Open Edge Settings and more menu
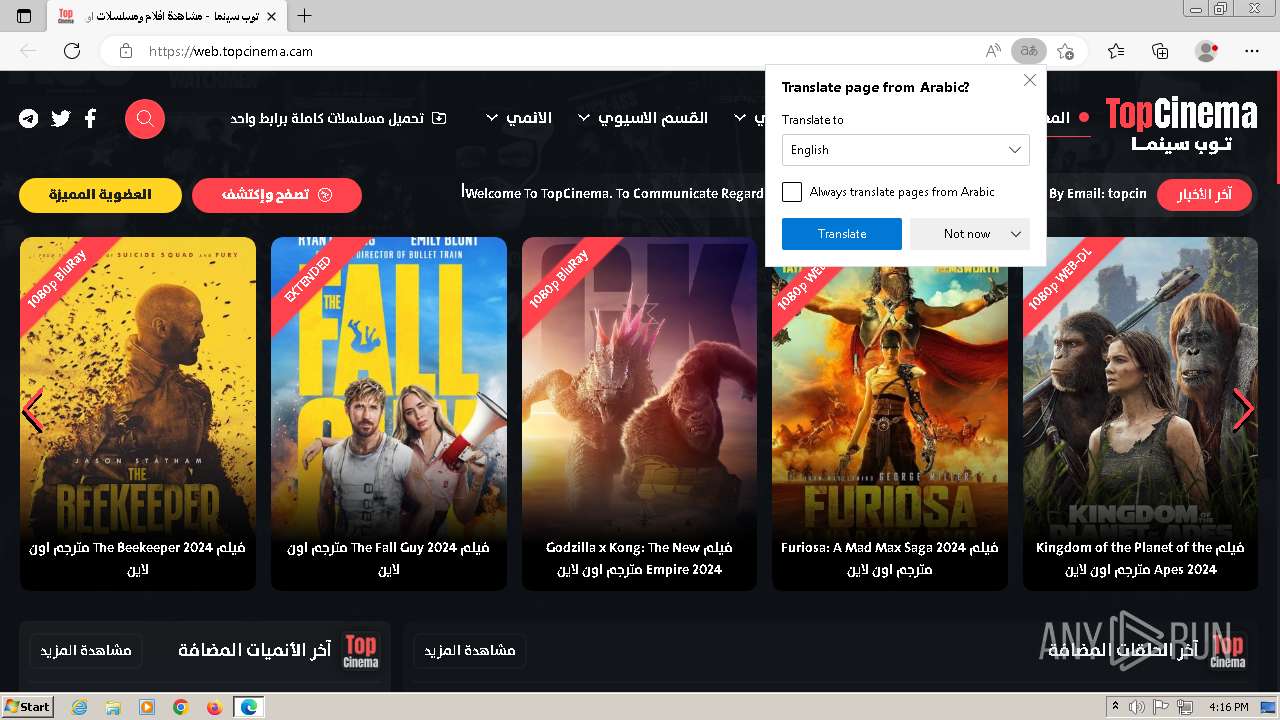Viewport: 1280px width, 720px height. [x=1252, y=51]
